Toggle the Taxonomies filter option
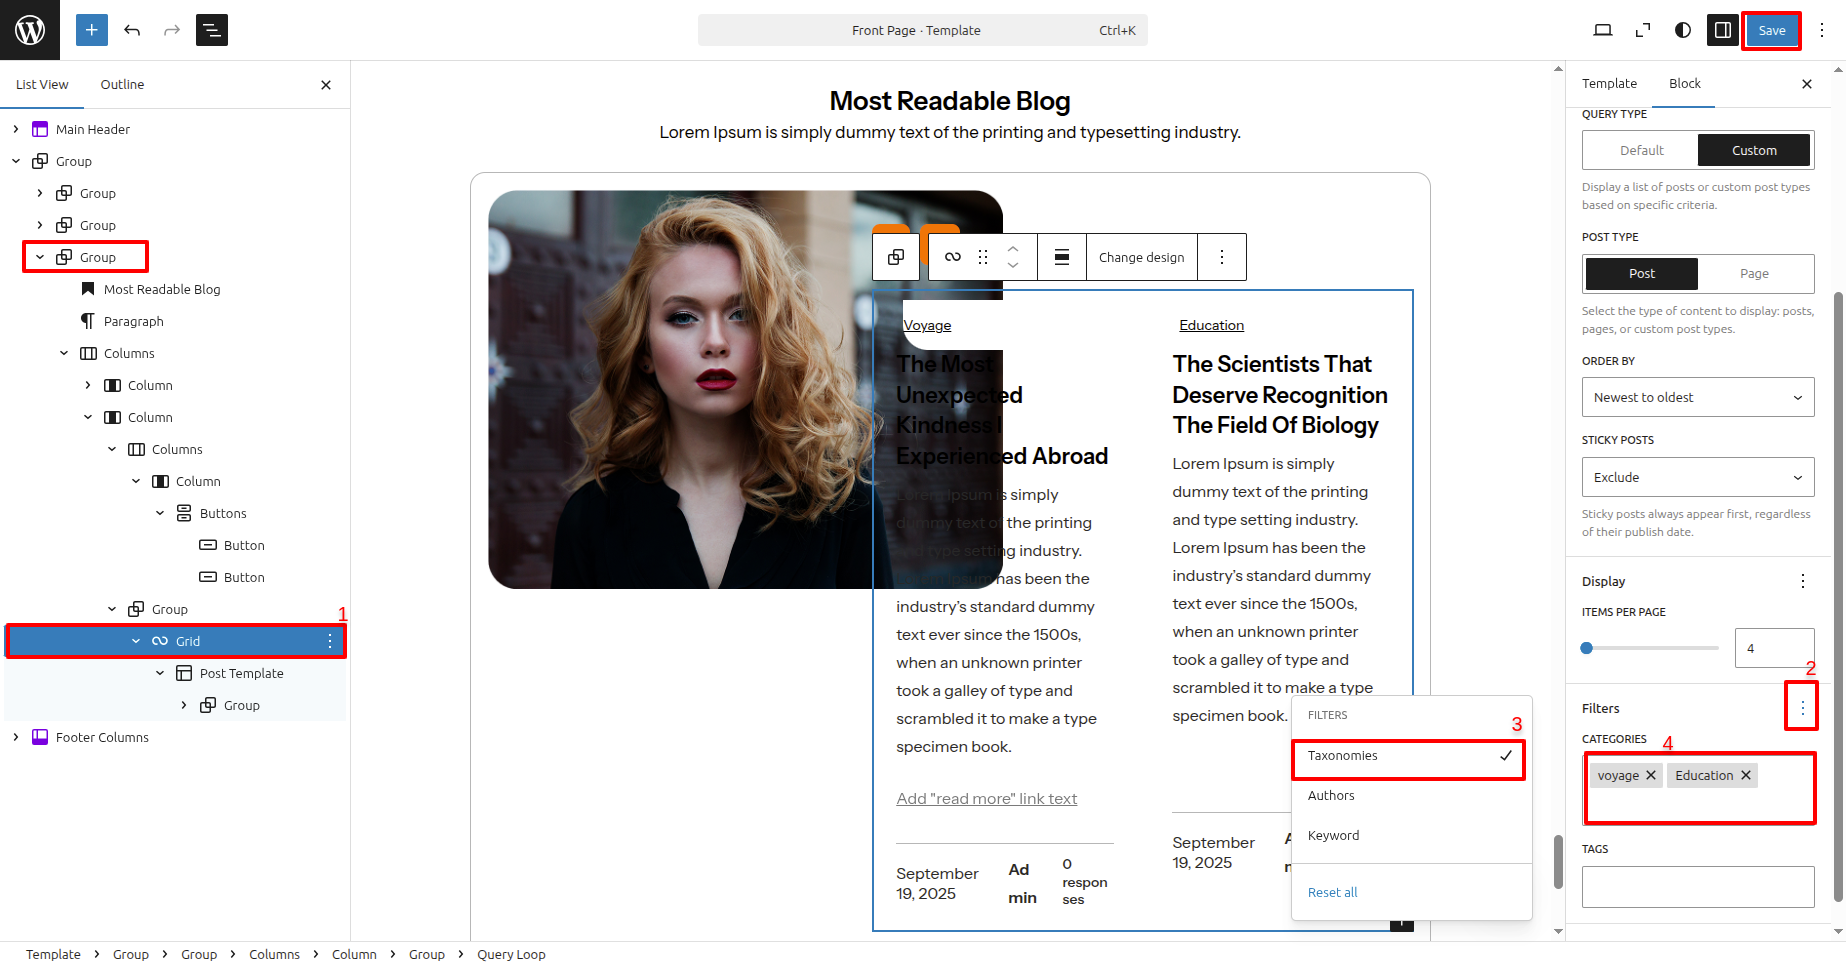 click(1408, 756)
